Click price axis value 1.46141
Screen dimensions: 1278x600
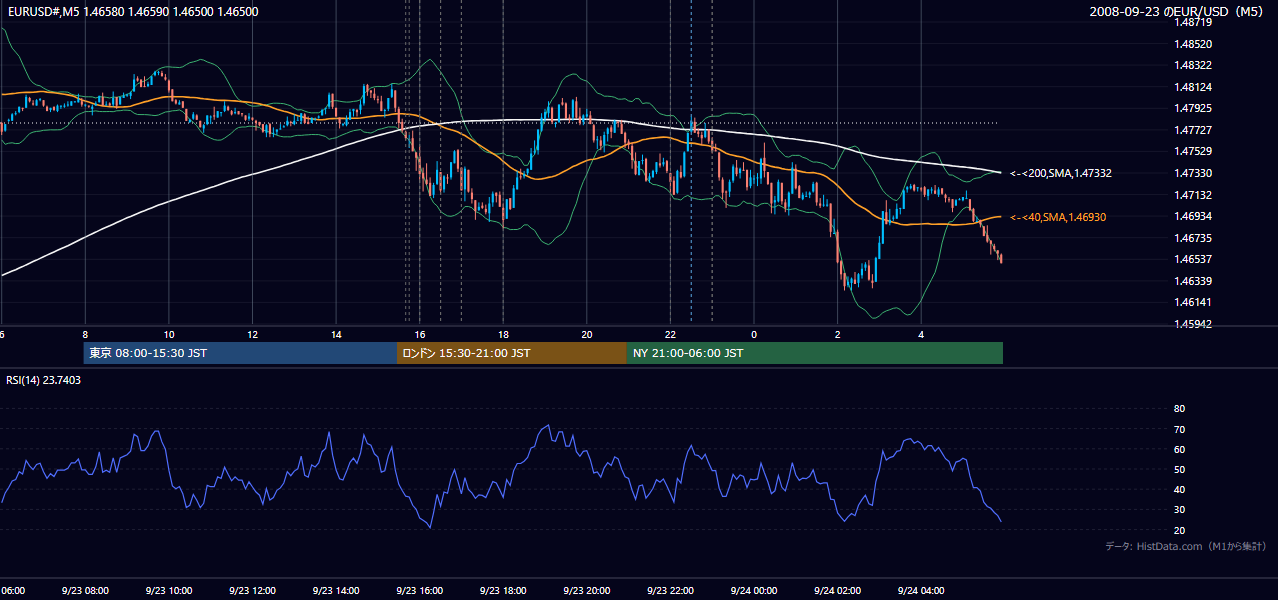1193,302
